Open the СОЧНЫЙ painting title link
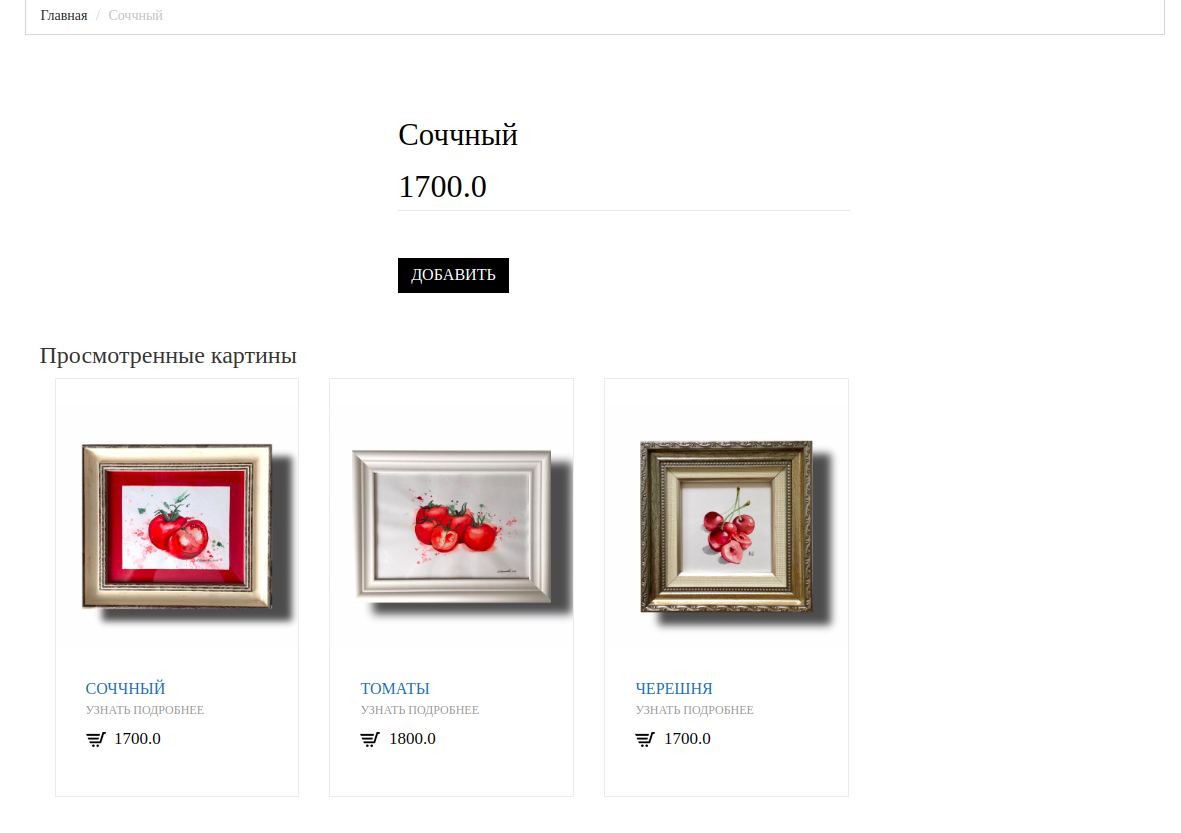 (125, 688)
